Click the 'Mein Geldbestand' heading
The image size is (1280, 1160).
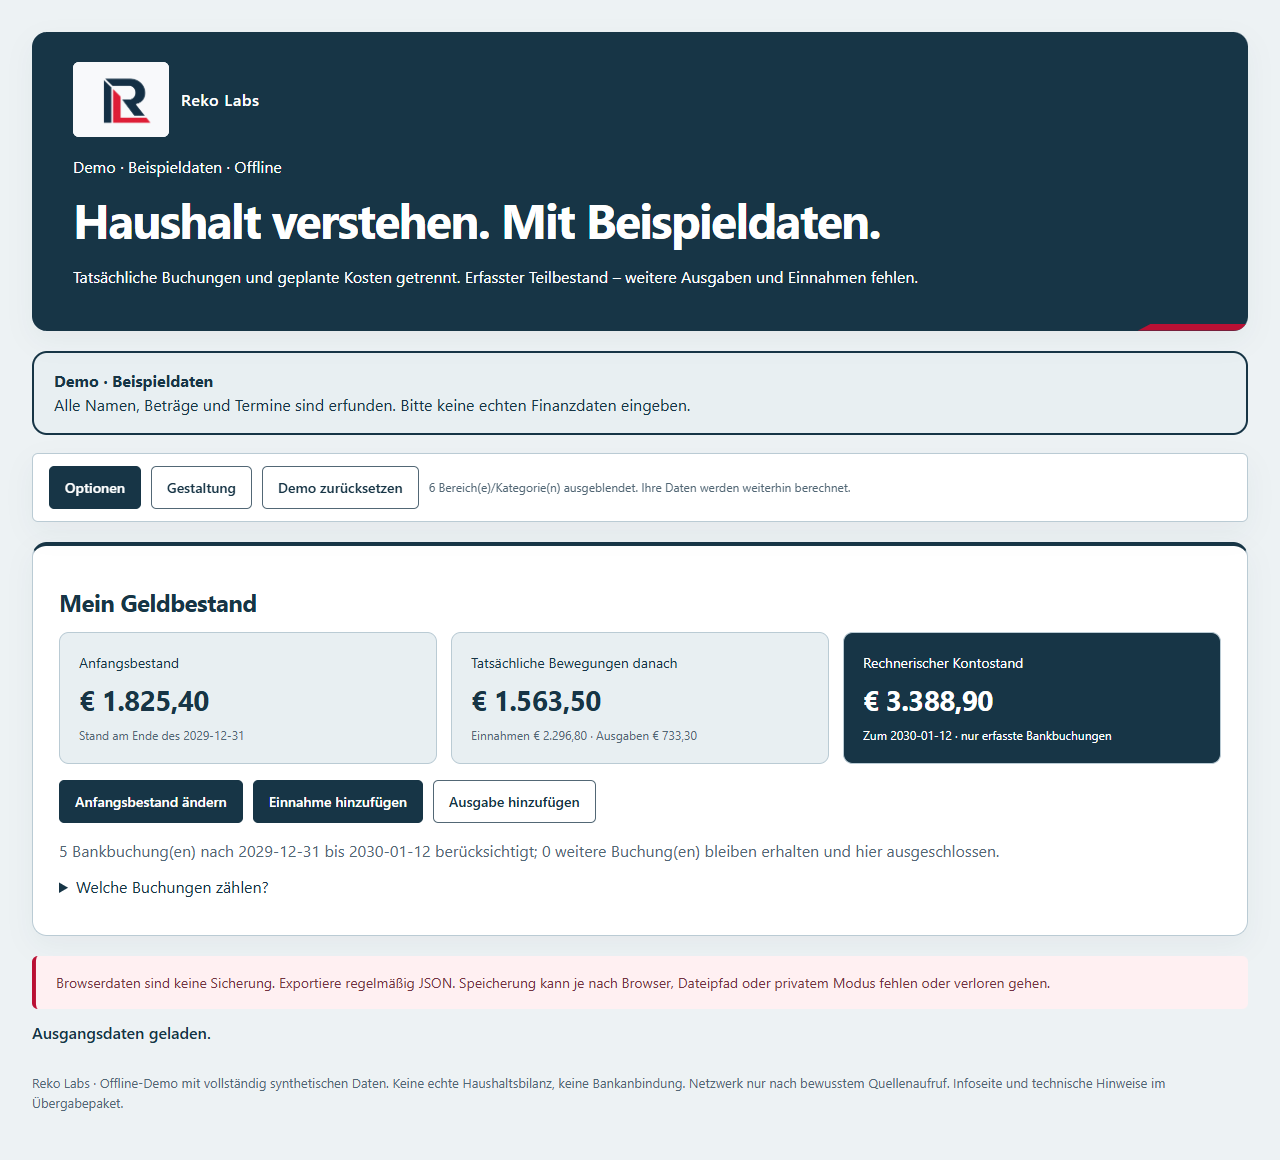158,604
